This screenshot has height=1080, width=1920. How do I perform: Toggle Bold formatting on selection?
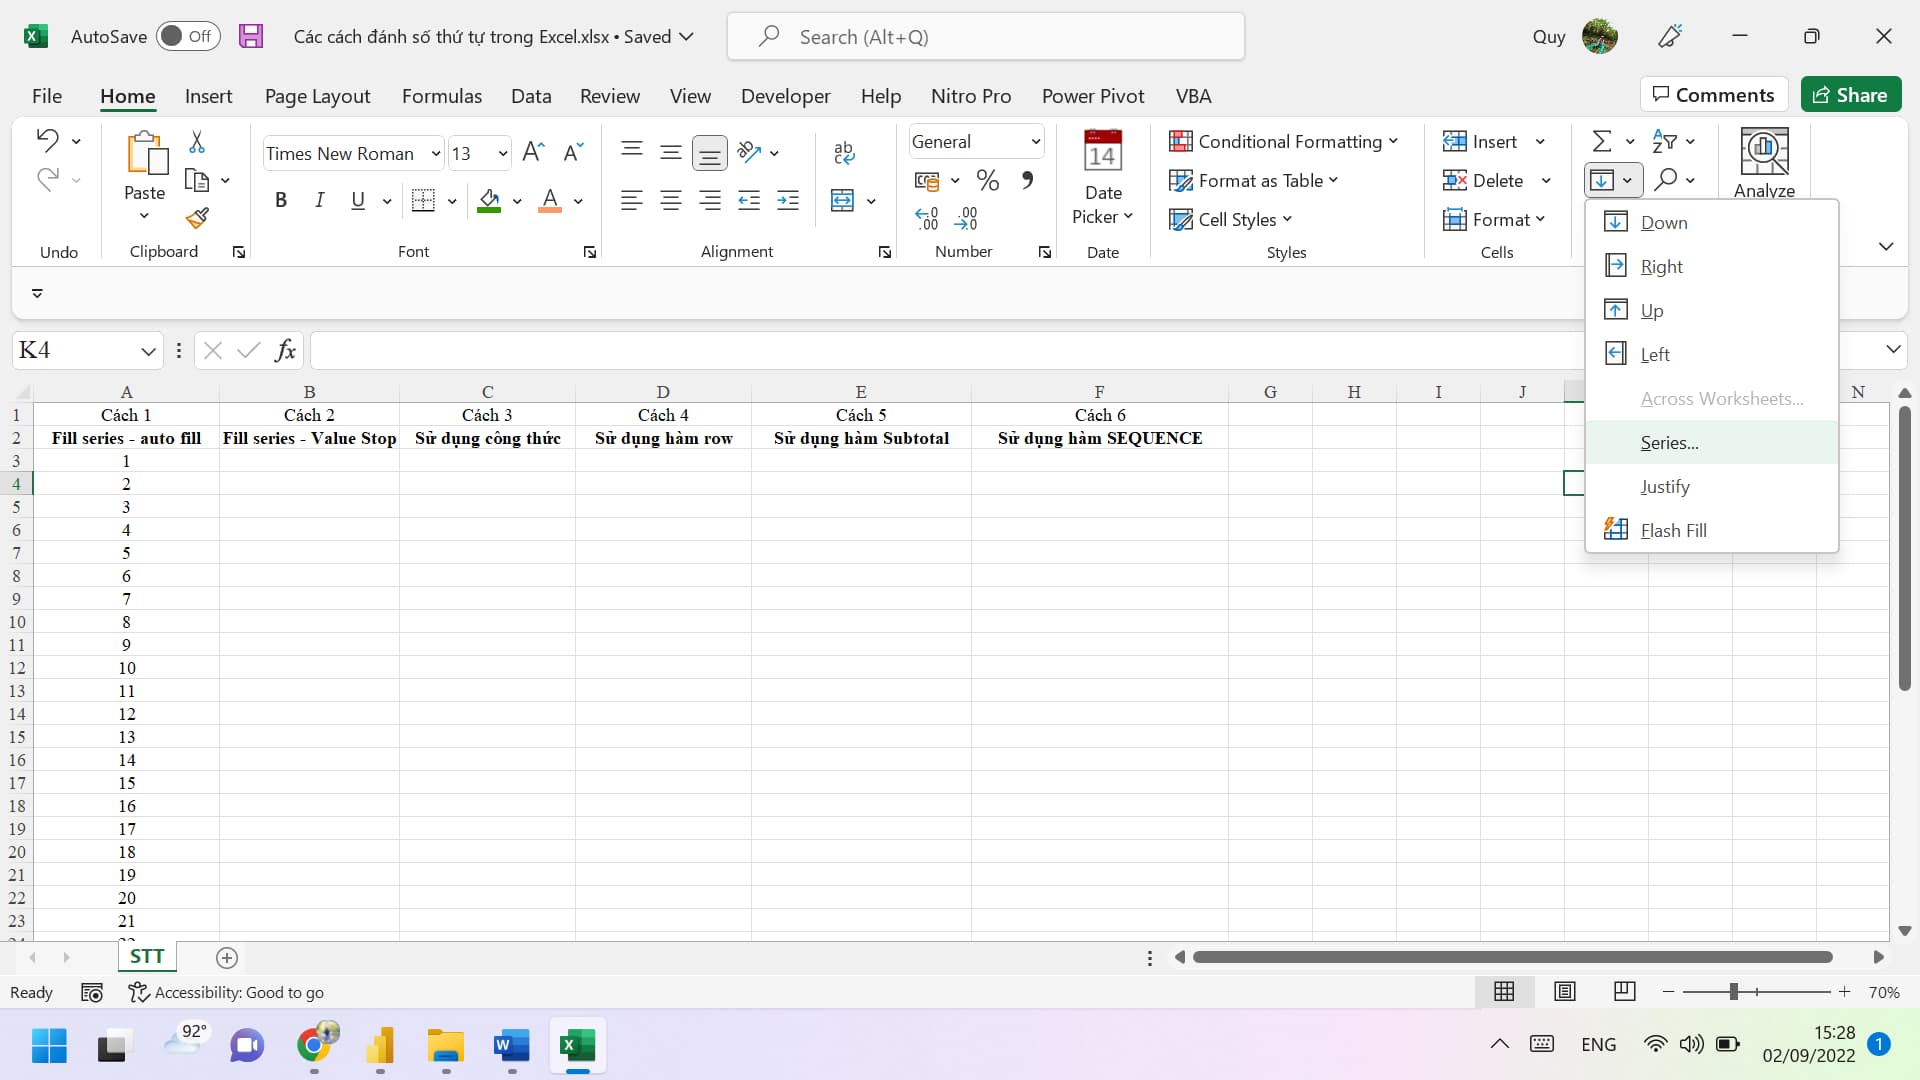280,200
